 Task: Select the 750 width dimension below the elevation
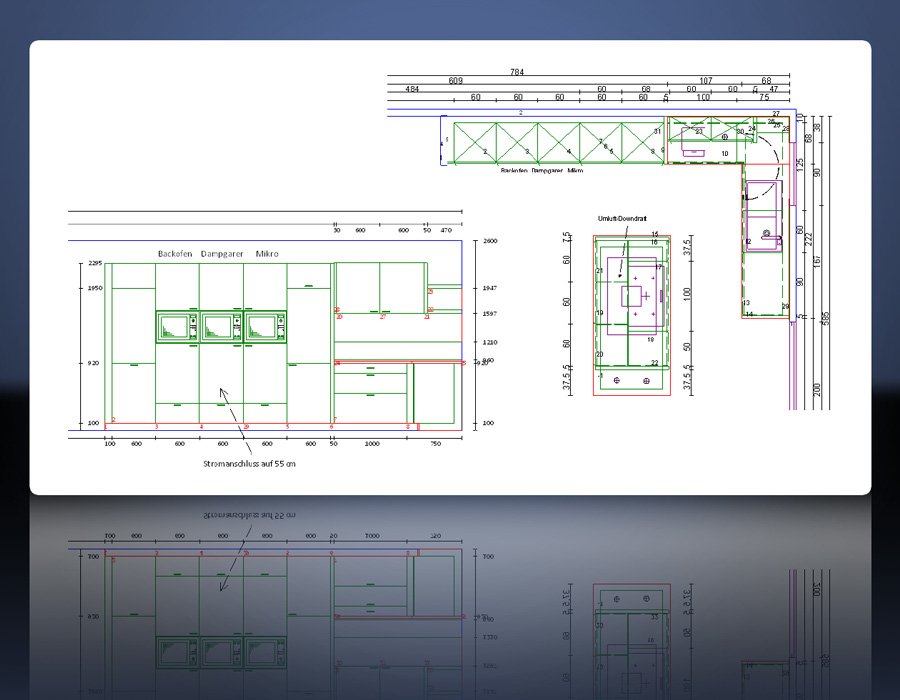point(436,444)
